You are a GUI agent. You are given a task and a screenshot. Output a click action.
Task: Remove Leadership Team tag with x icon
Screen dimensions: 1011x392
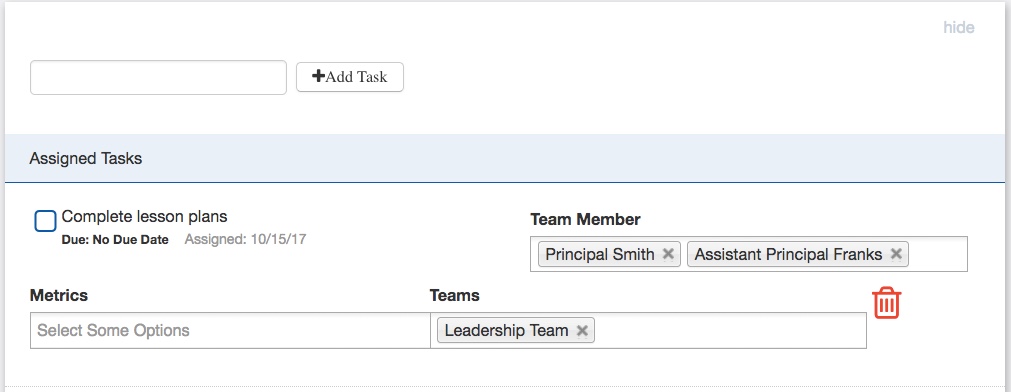coord(582,331)
